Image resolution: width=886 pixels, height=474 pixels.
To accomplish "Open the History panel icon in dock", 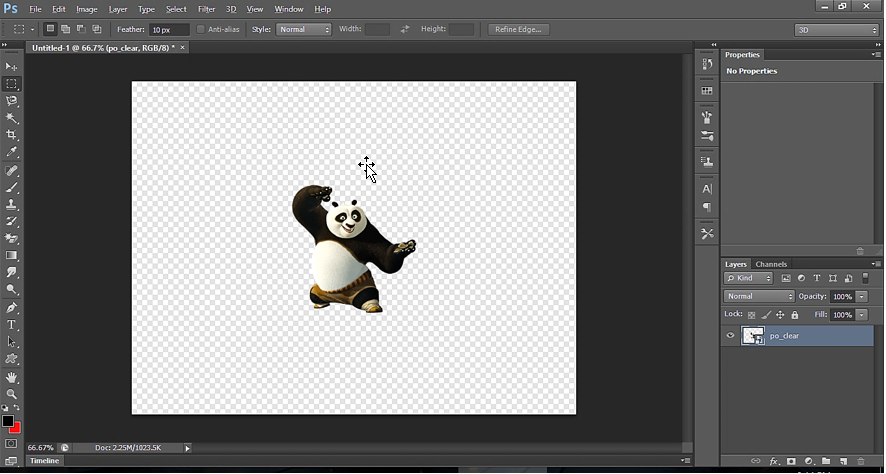I will point(707,64).
